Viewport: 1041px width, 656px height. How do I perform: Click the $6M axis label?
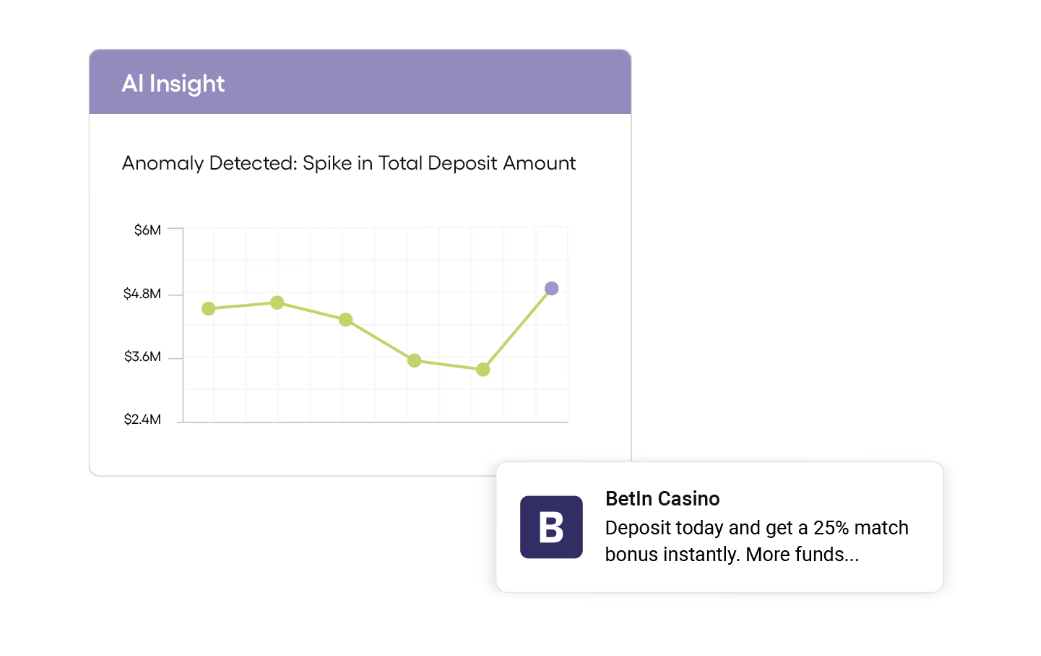pyautogui.click(x=147, y=230)
